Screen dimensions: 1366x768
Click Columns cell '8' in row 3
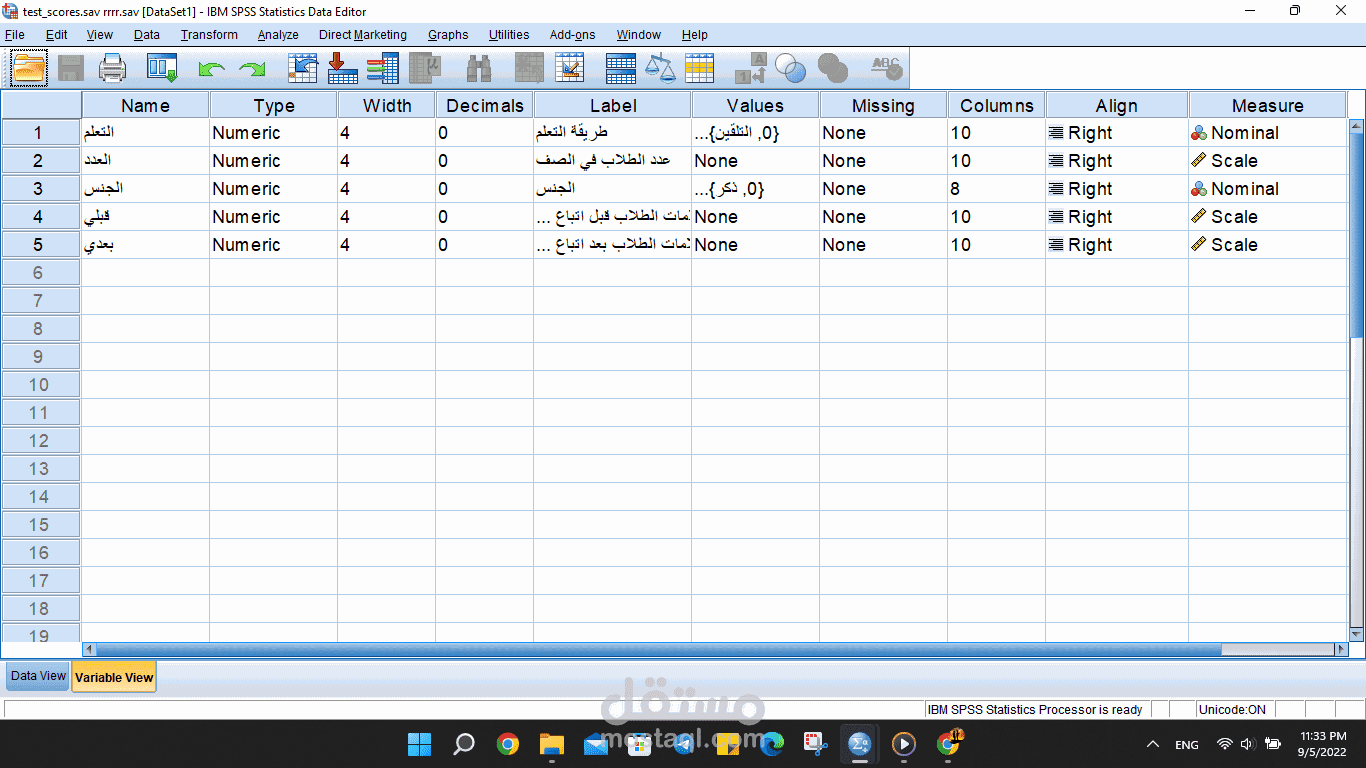996,189
